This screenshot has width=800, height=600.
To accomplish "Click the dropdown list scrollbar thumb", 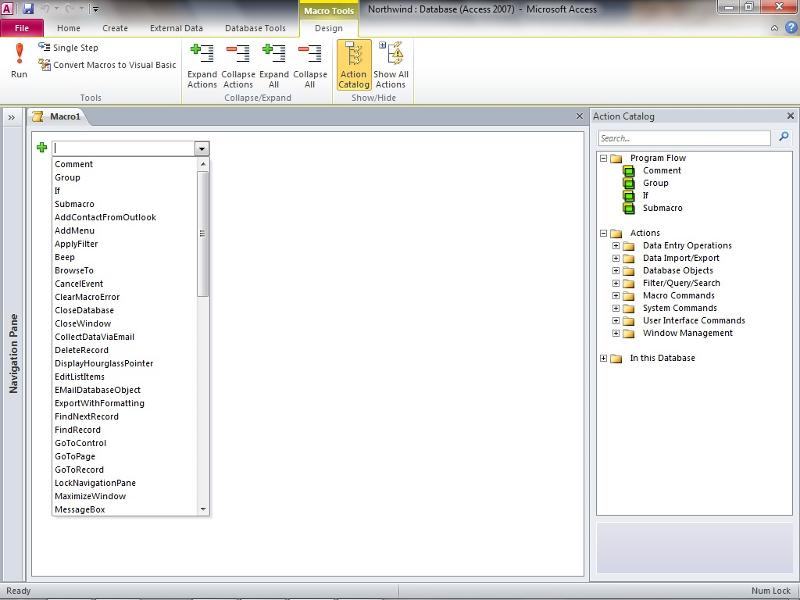I will tap(203, 234).
